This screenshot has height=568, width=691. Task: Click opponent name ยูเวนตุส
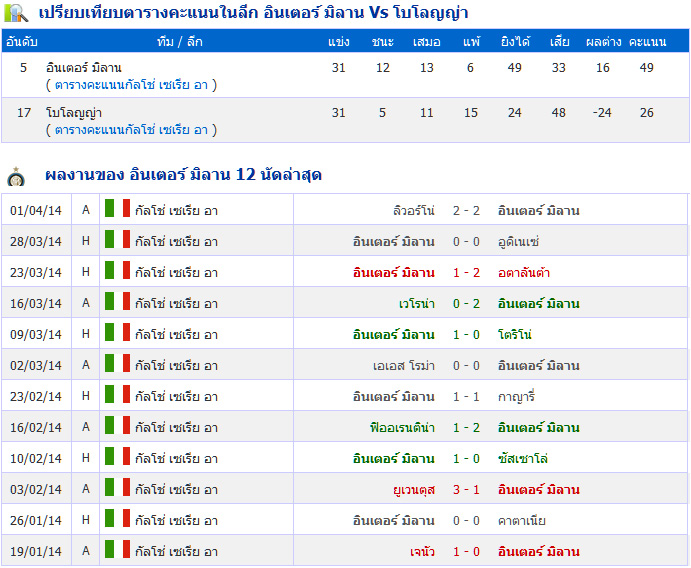coord(414,490)
